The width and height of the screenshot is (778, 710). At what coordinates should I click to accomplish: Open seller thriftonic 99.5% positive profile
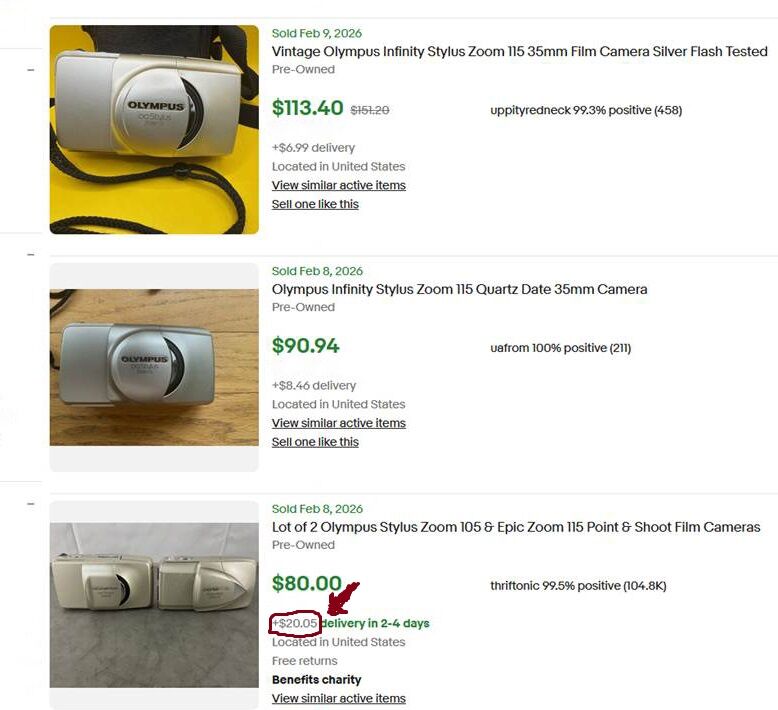578,585
